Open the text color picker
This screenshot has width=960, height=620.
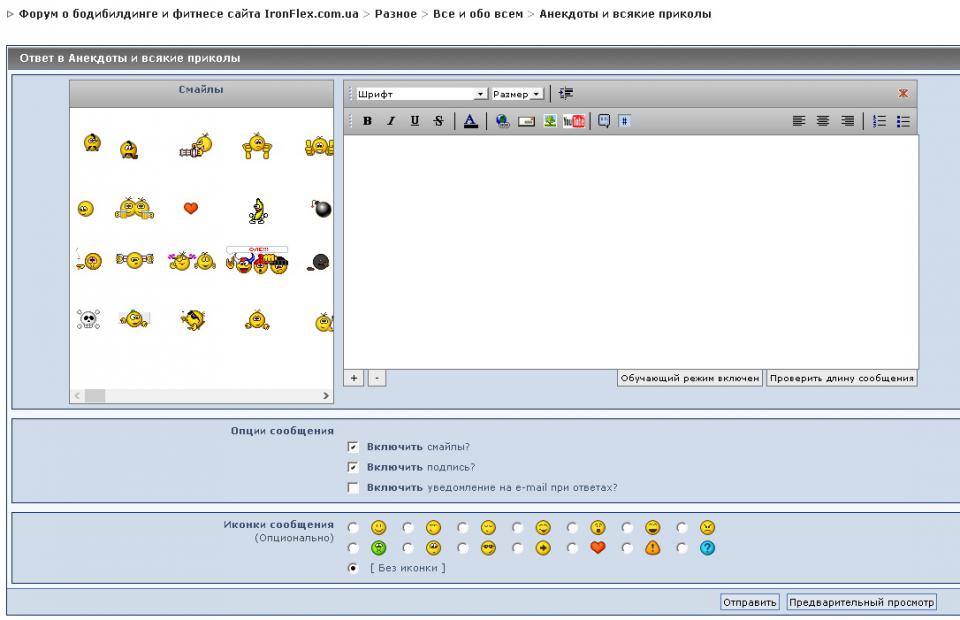[470, 121]
